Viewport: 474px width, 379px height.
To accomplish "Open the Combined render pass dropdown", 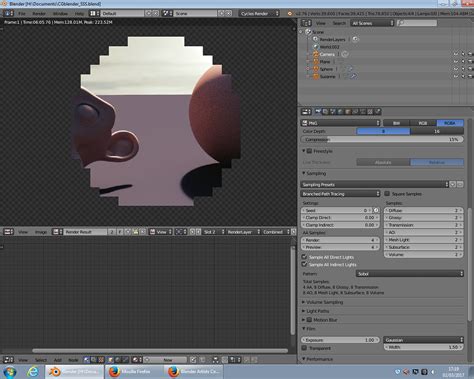I will click(276, 232).
